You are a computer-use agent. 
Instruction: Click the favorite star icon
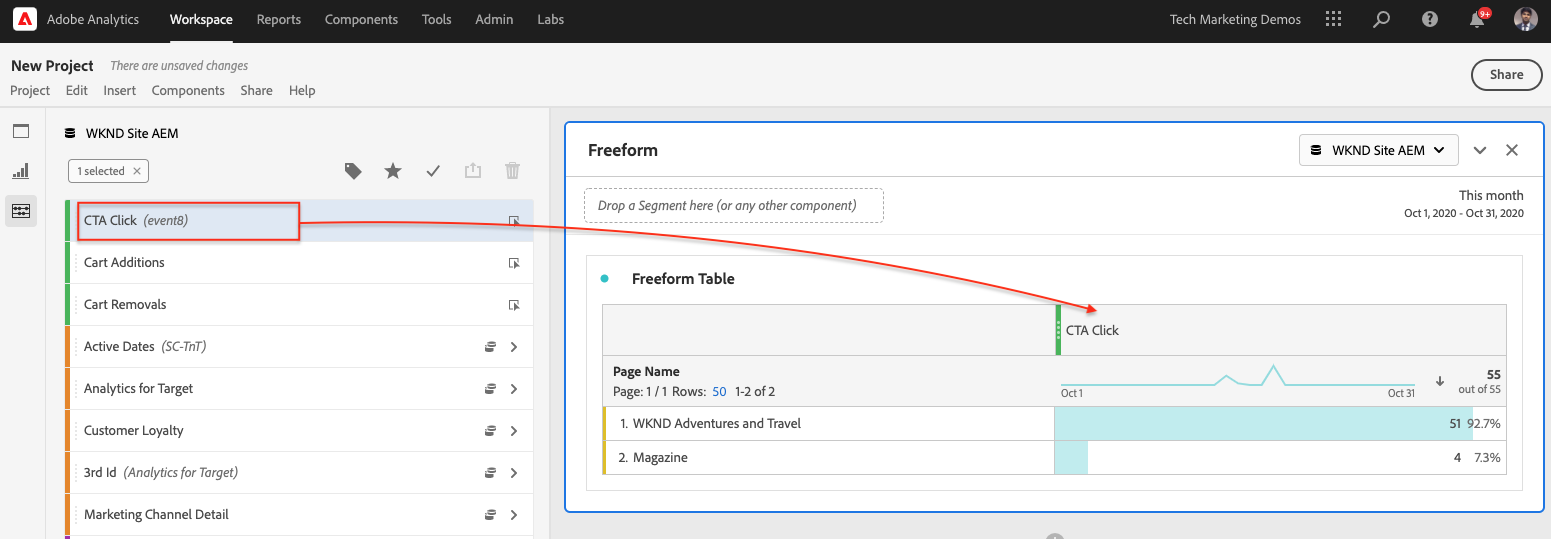tap(393, 171)
